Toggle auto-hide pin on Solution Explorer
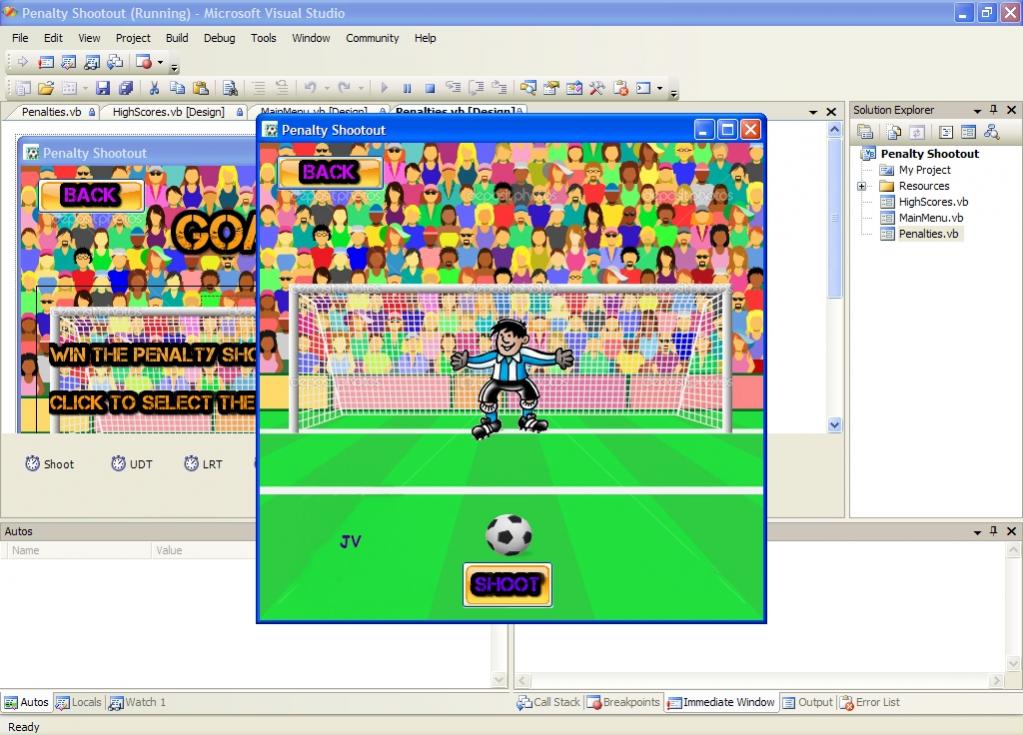1023x735 pixels. pos(994,110)
